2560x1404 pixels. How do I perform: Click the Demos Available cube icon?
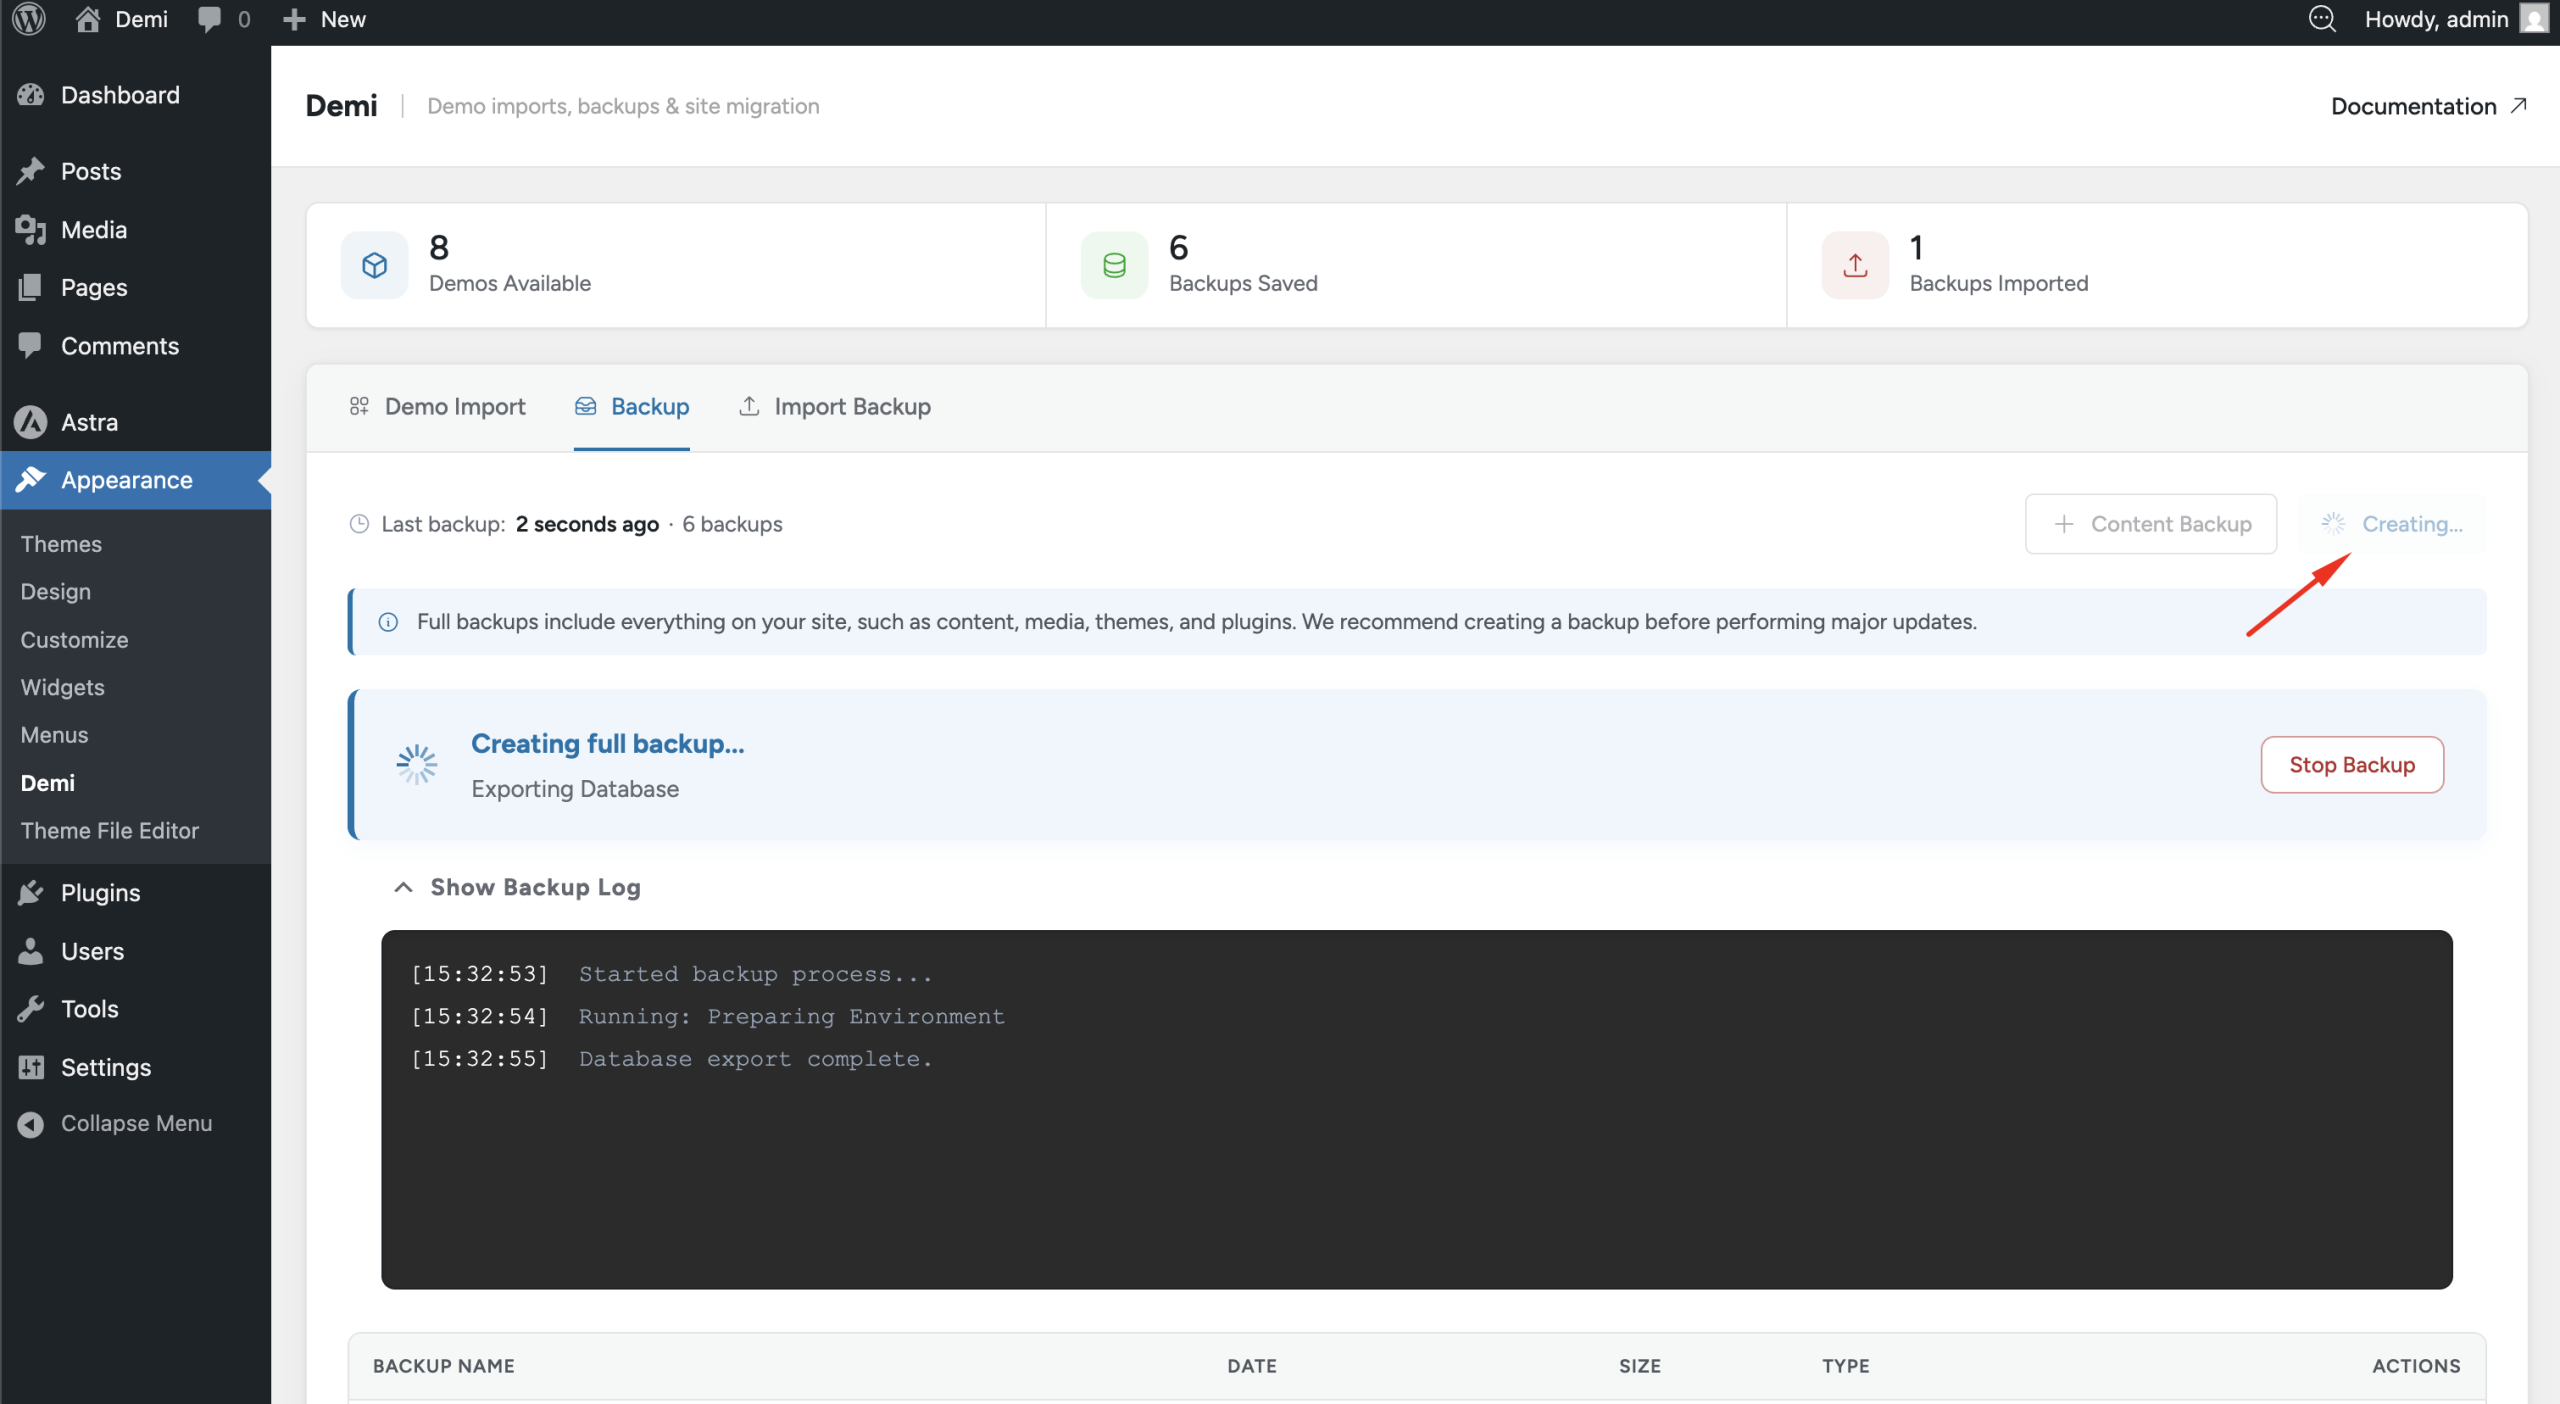tap(374, 265)
